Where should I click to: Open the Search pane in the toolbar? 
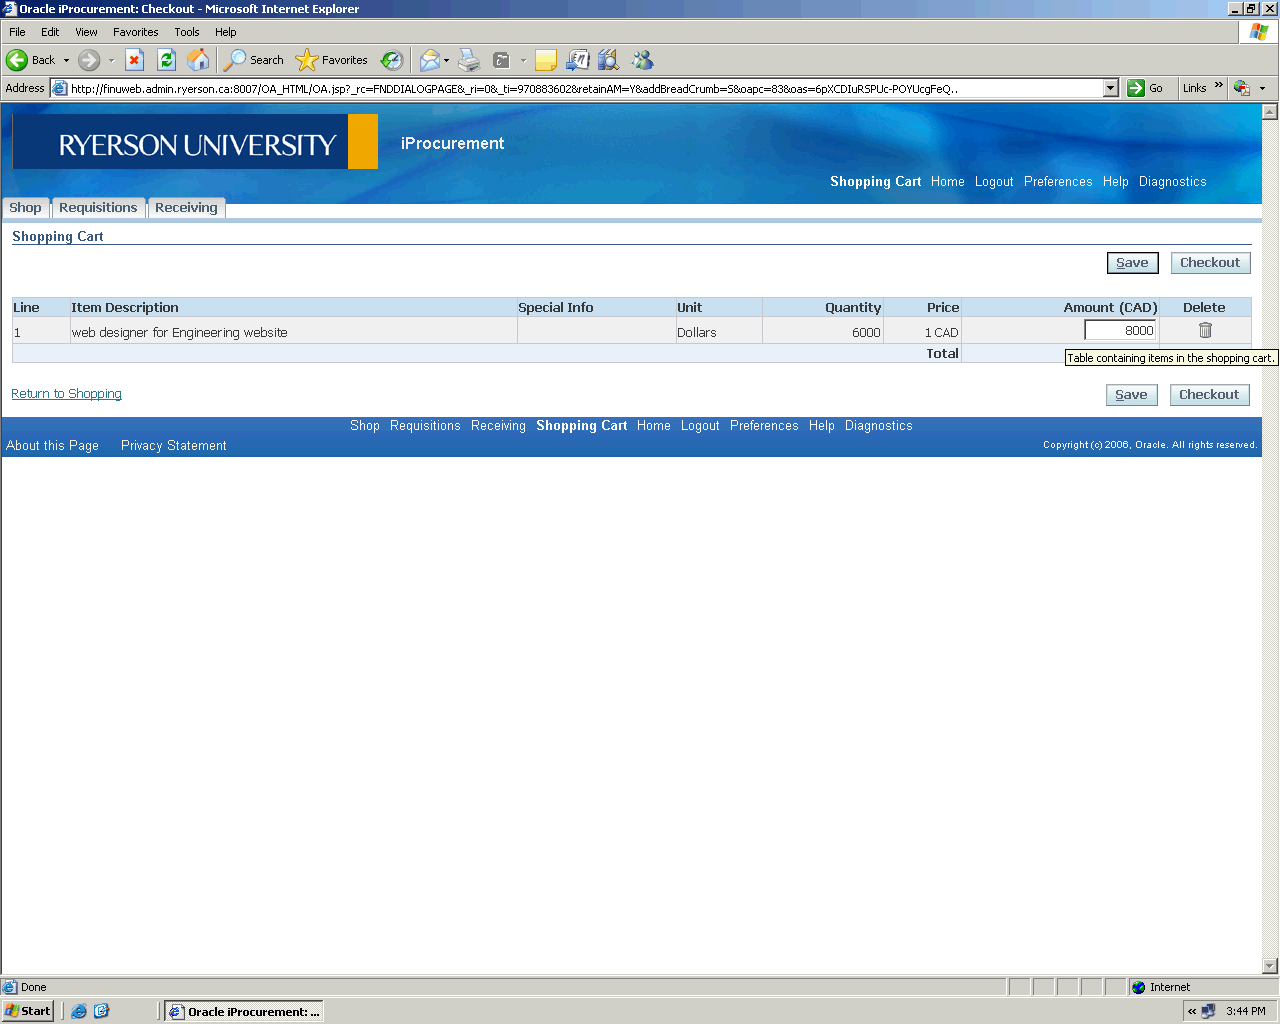tap(254, 60)
